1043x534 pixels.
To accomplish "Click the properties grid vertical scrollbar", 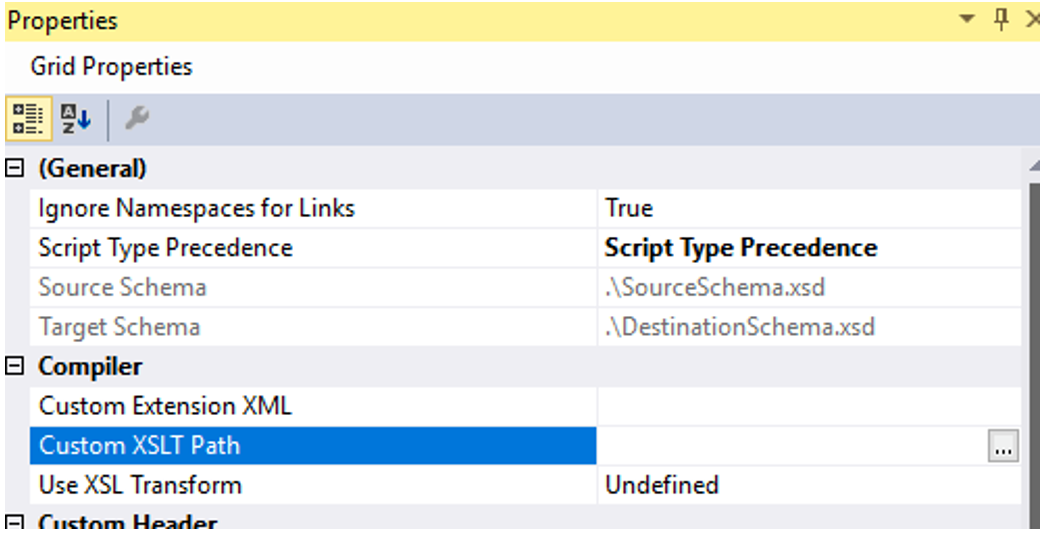I will point(1034,350).
